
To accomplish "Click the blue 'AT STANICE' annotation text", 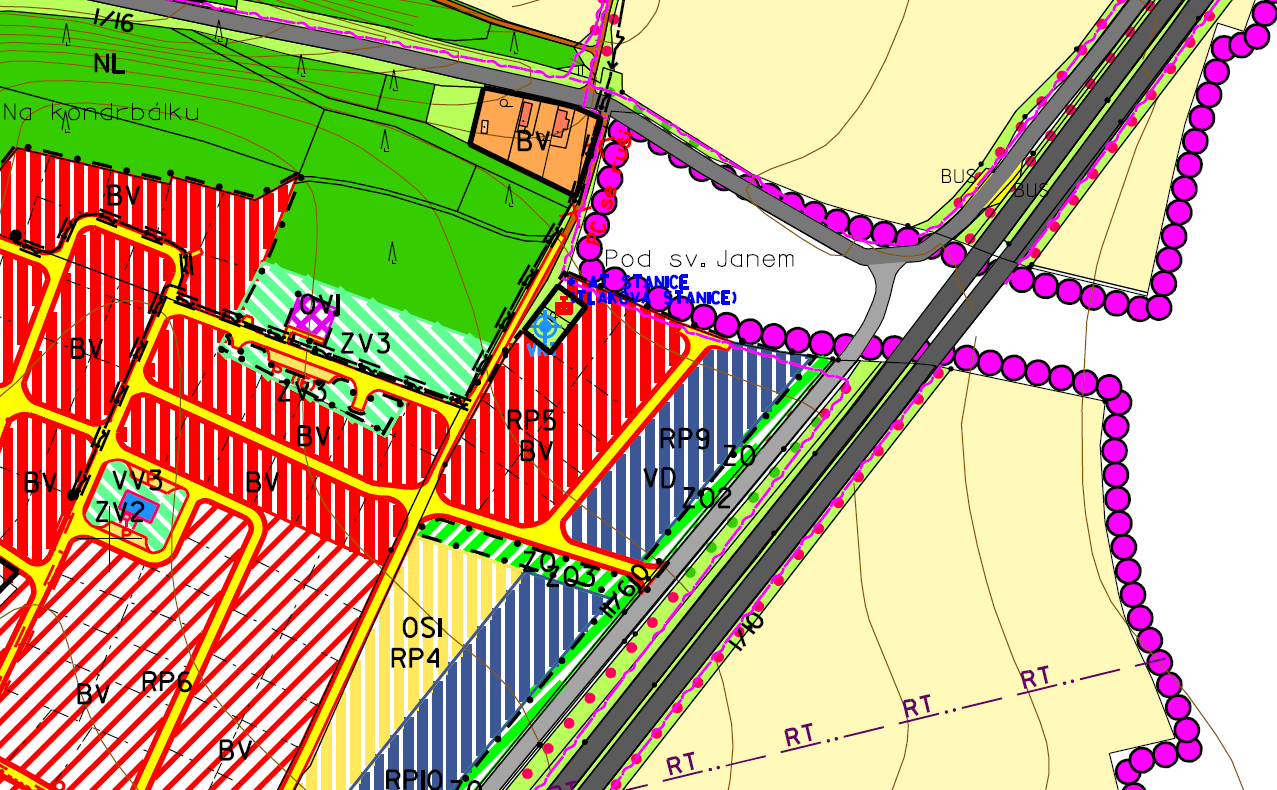I will pyautogui.click(x=640, y=283).
